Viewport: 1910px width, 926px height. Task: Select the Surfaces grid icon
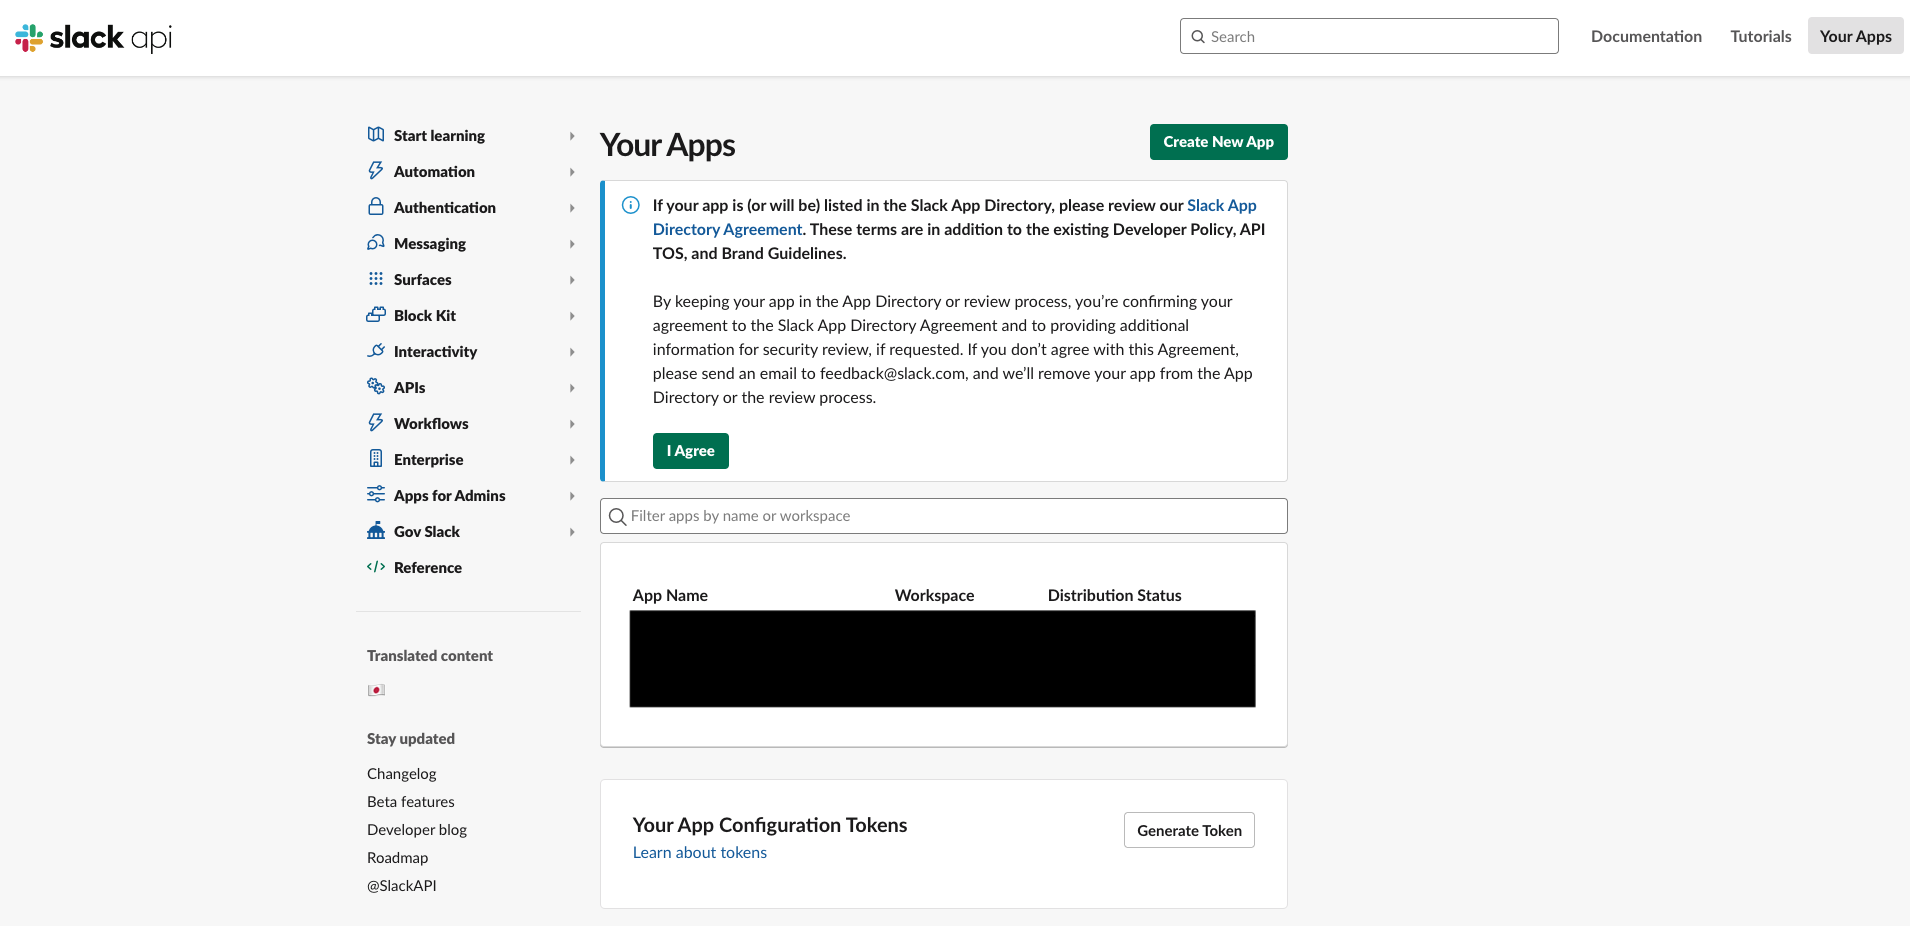coord(375,278)
